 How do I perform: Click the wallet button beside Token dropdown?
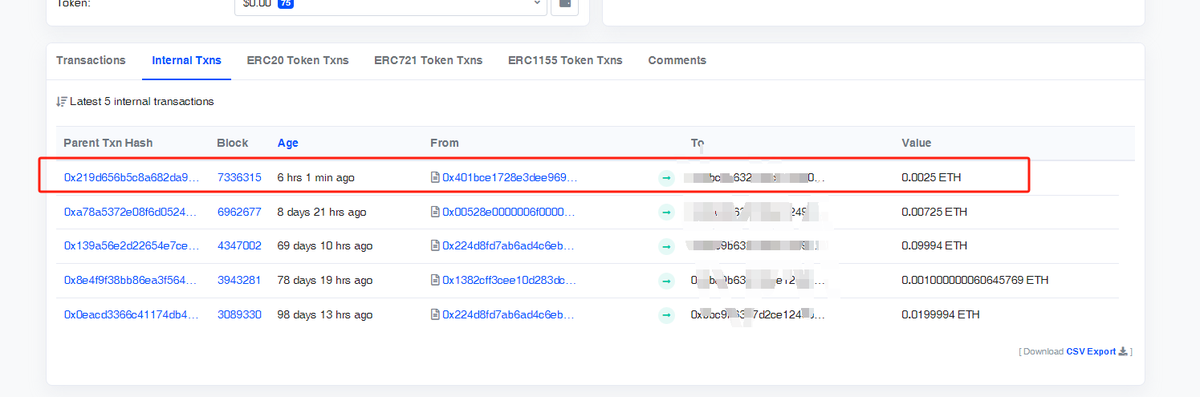coord(566,5)
